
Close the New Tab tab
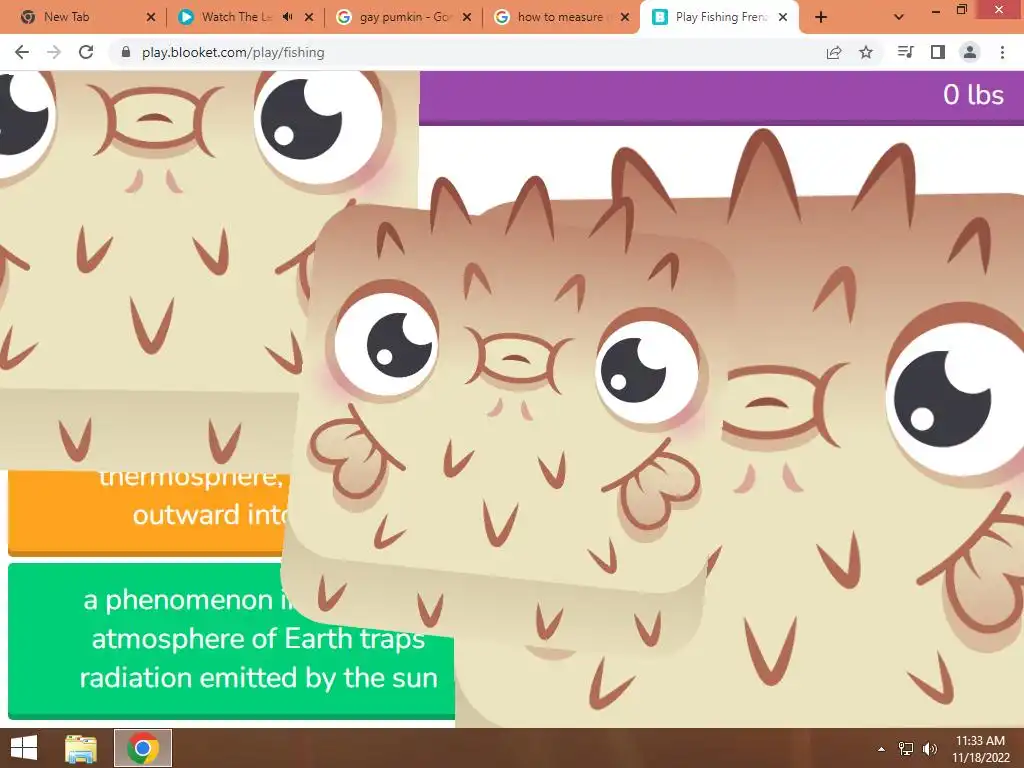[151, 17]
